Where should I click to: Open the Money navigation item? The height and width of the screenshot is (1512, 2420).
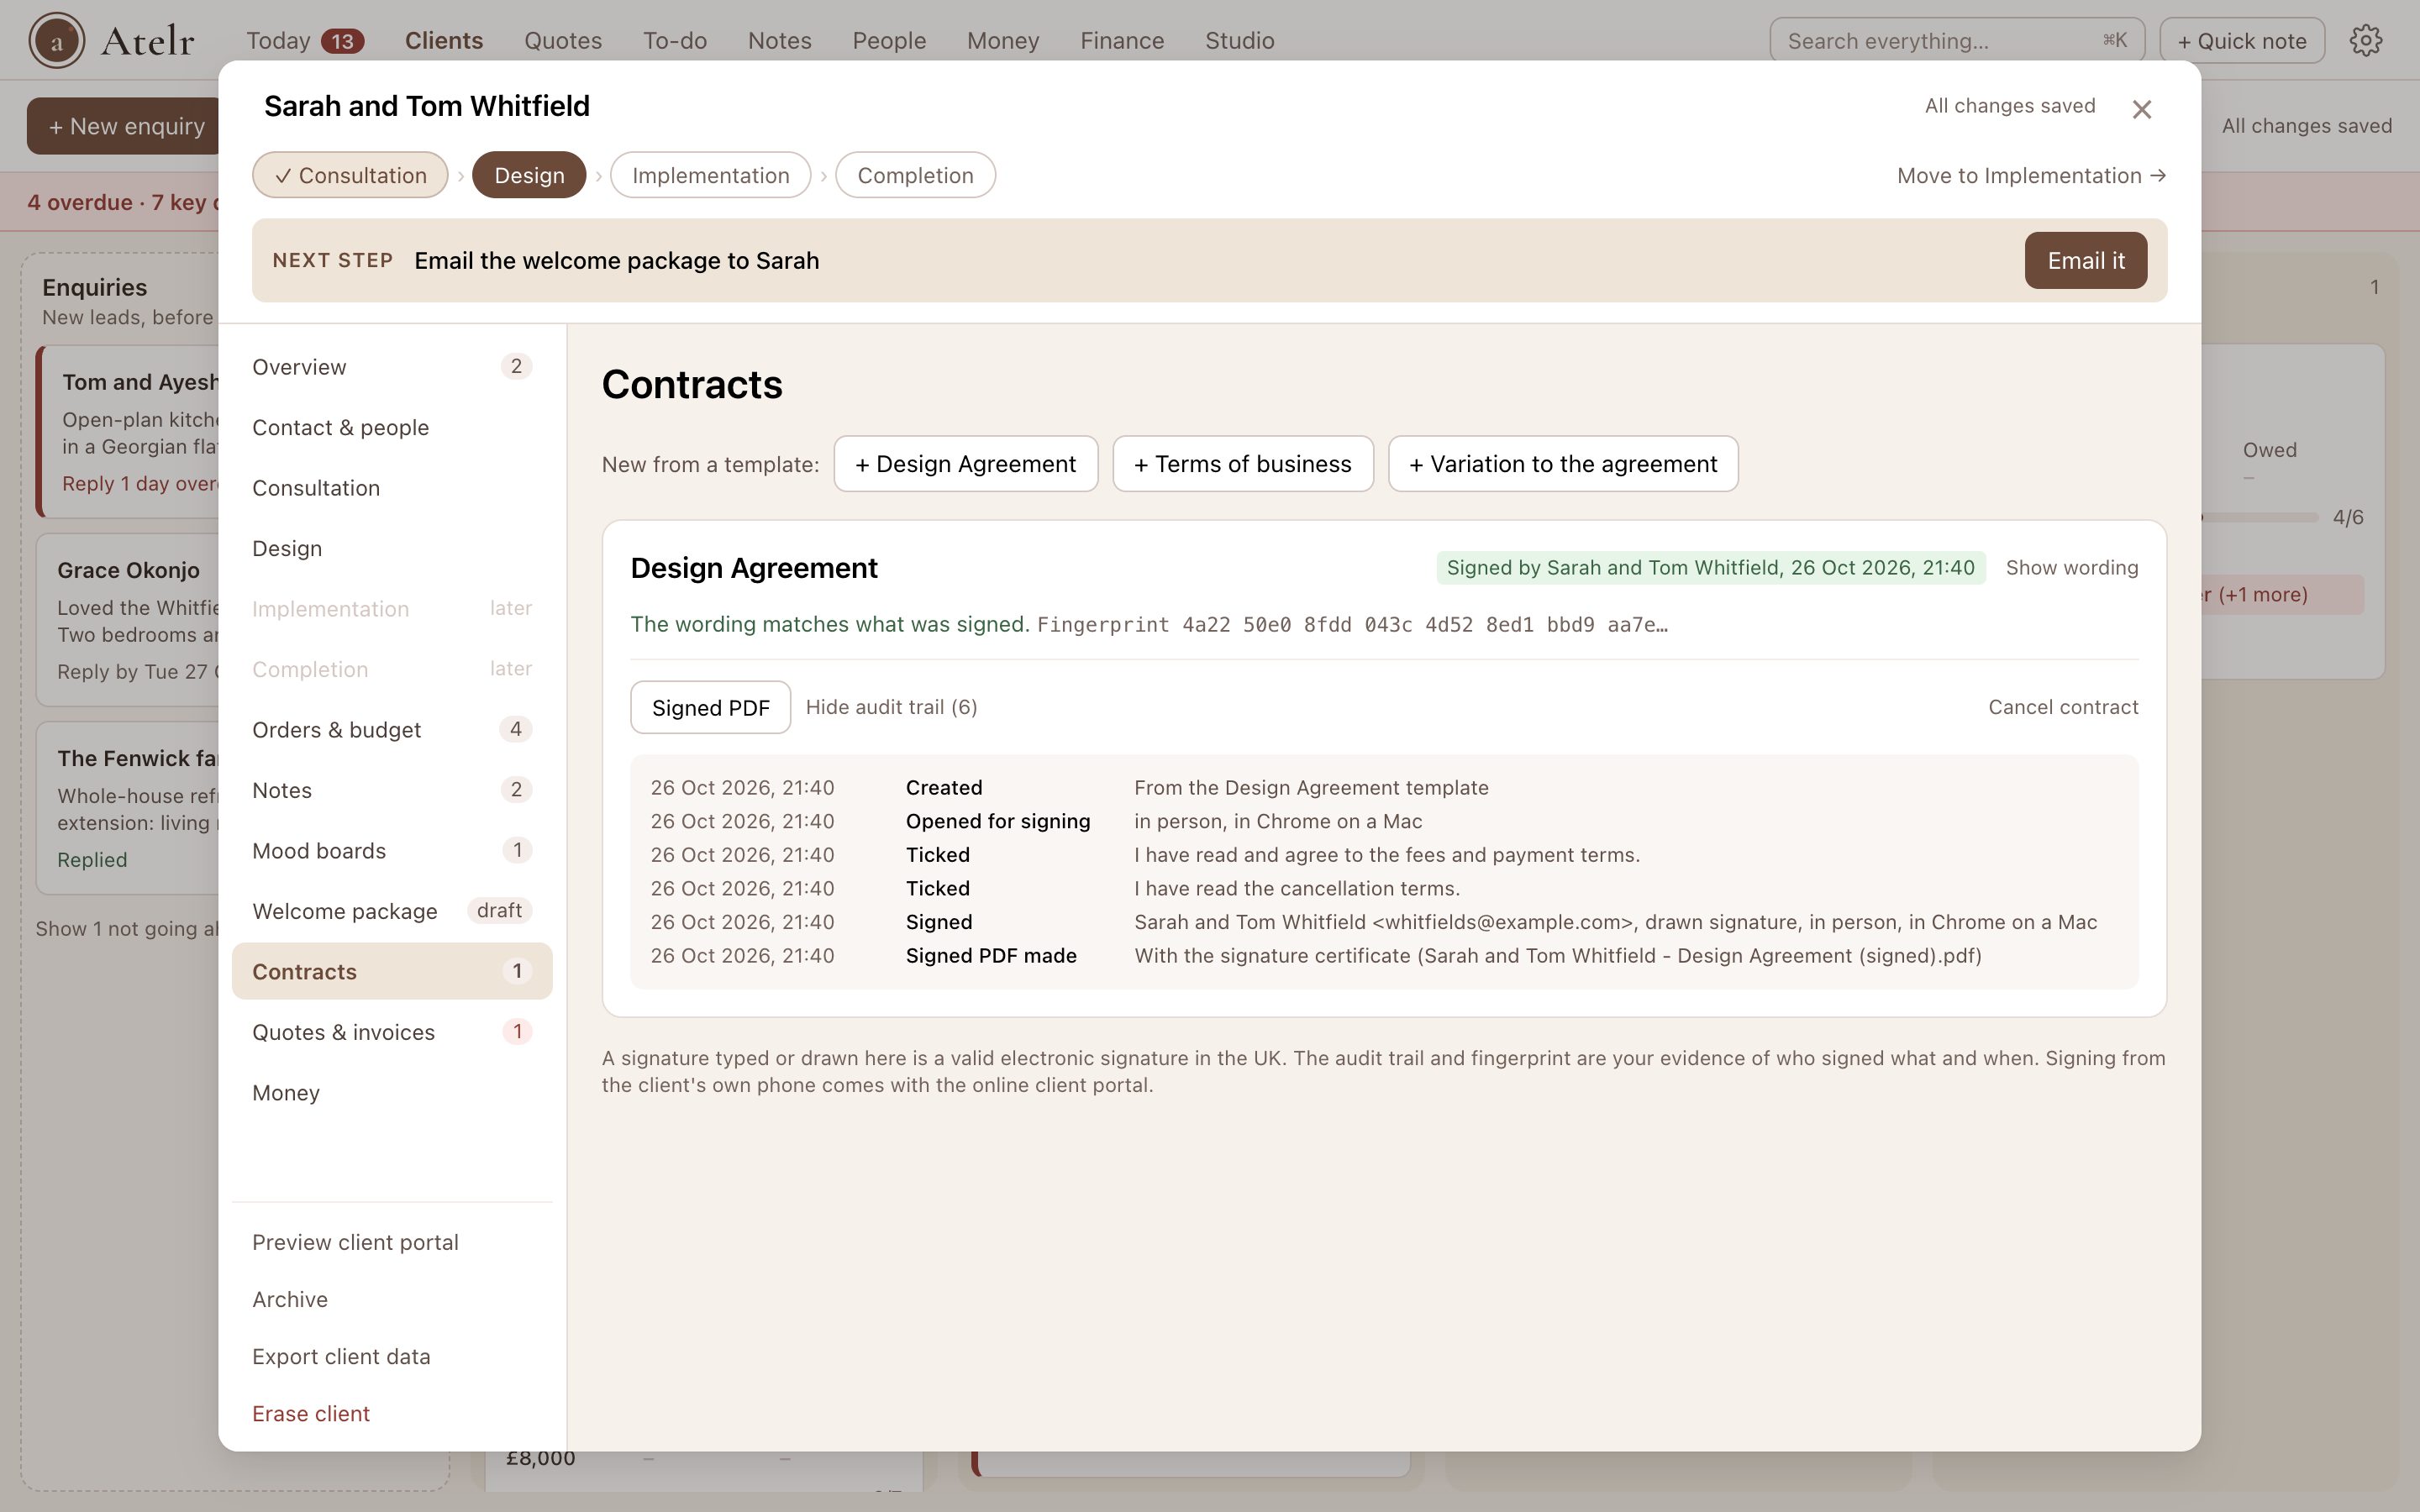click(x=1003, y=40)
